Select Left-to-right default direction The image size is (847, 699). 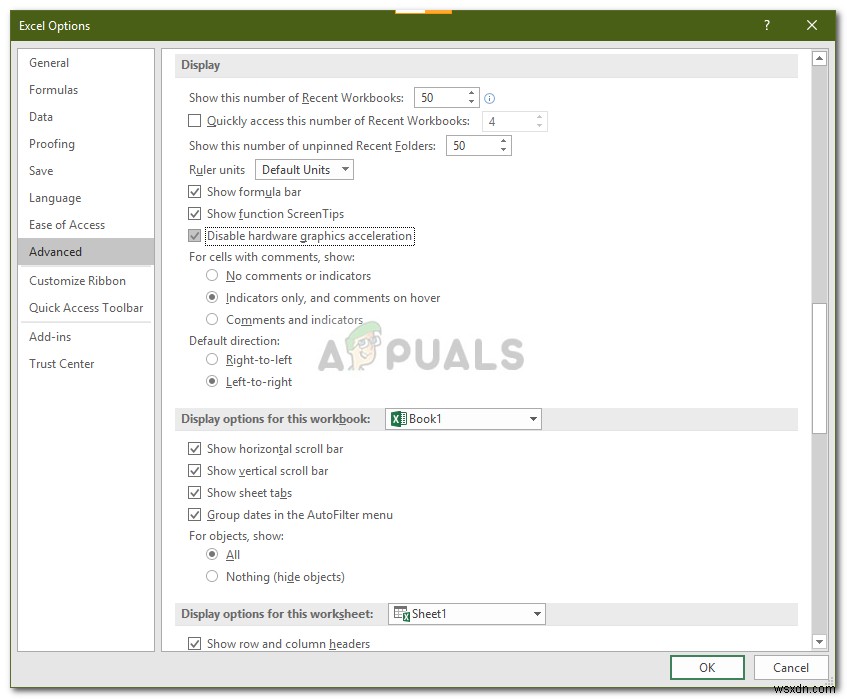212,382
